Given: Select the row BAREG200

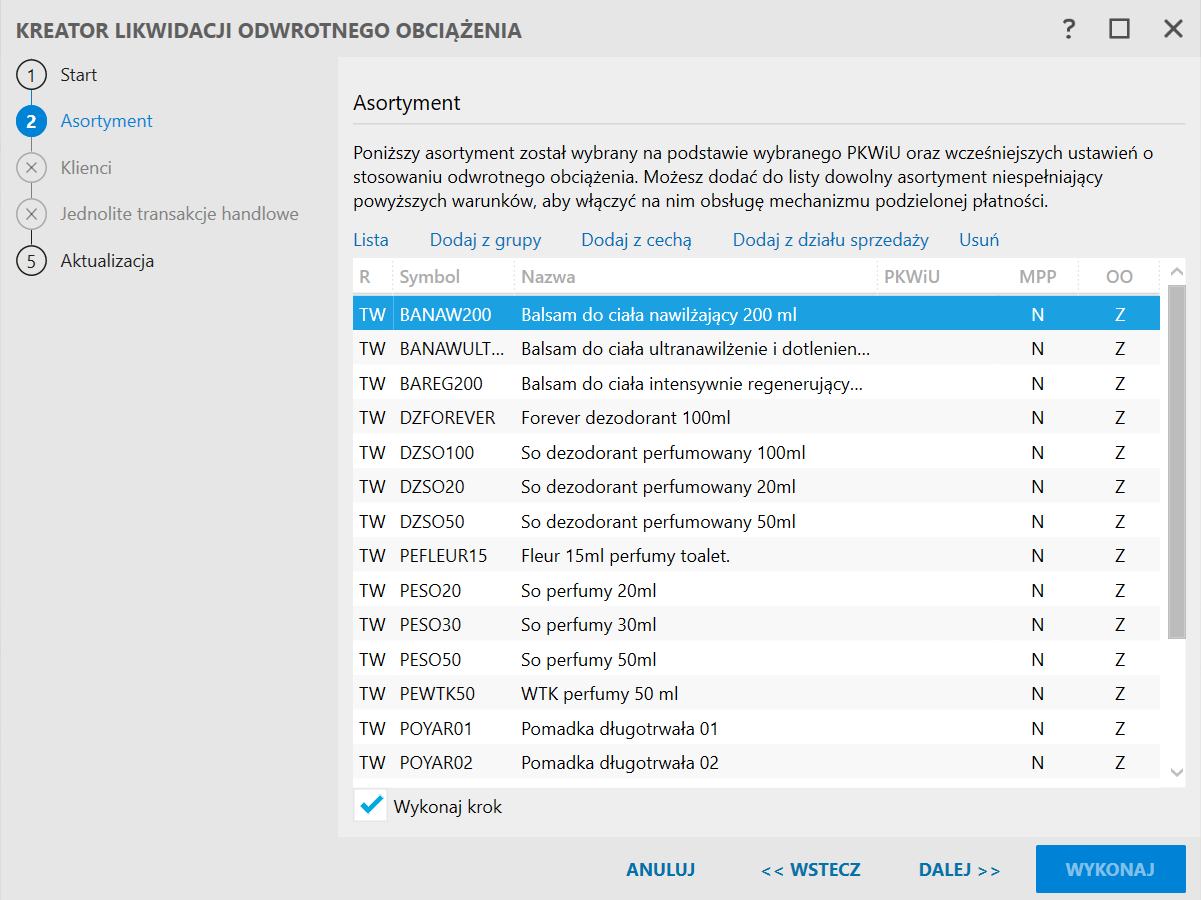Looking at the screenshot, I should coord(756,383).
